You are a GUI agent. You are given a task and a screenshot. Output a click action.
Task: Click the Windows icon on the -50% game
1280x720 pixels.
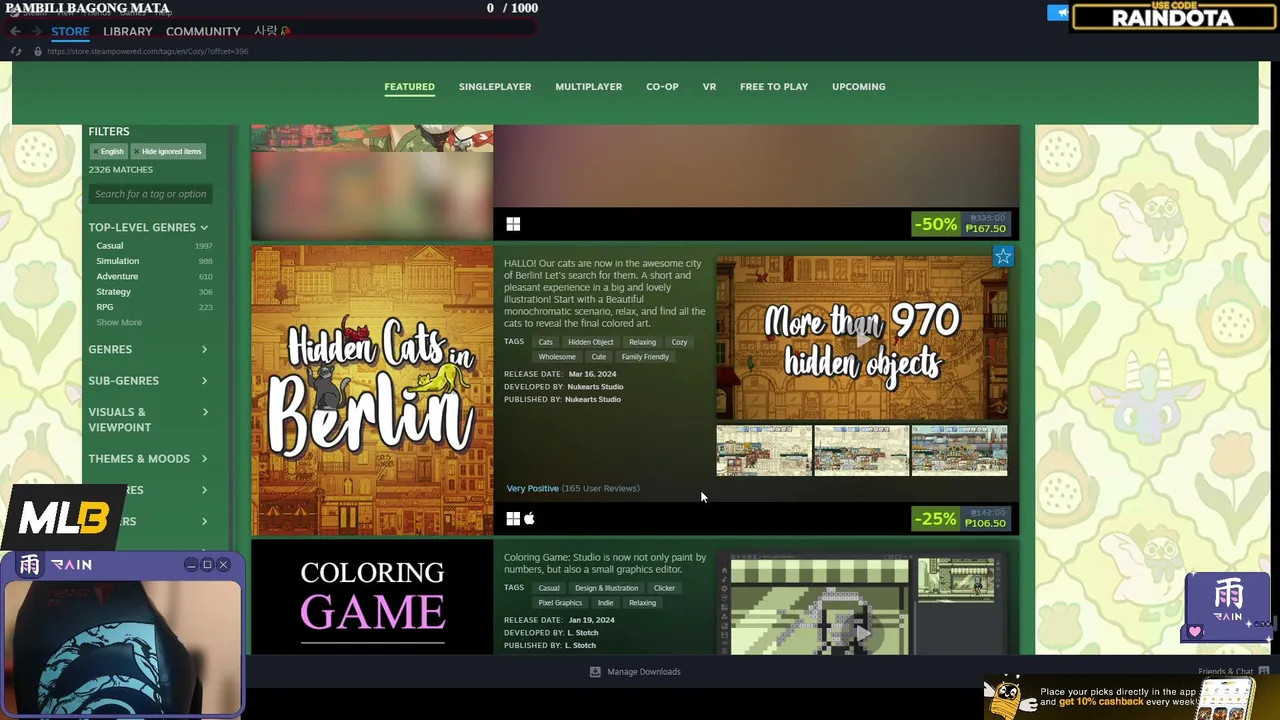click(x=513, y=224)
